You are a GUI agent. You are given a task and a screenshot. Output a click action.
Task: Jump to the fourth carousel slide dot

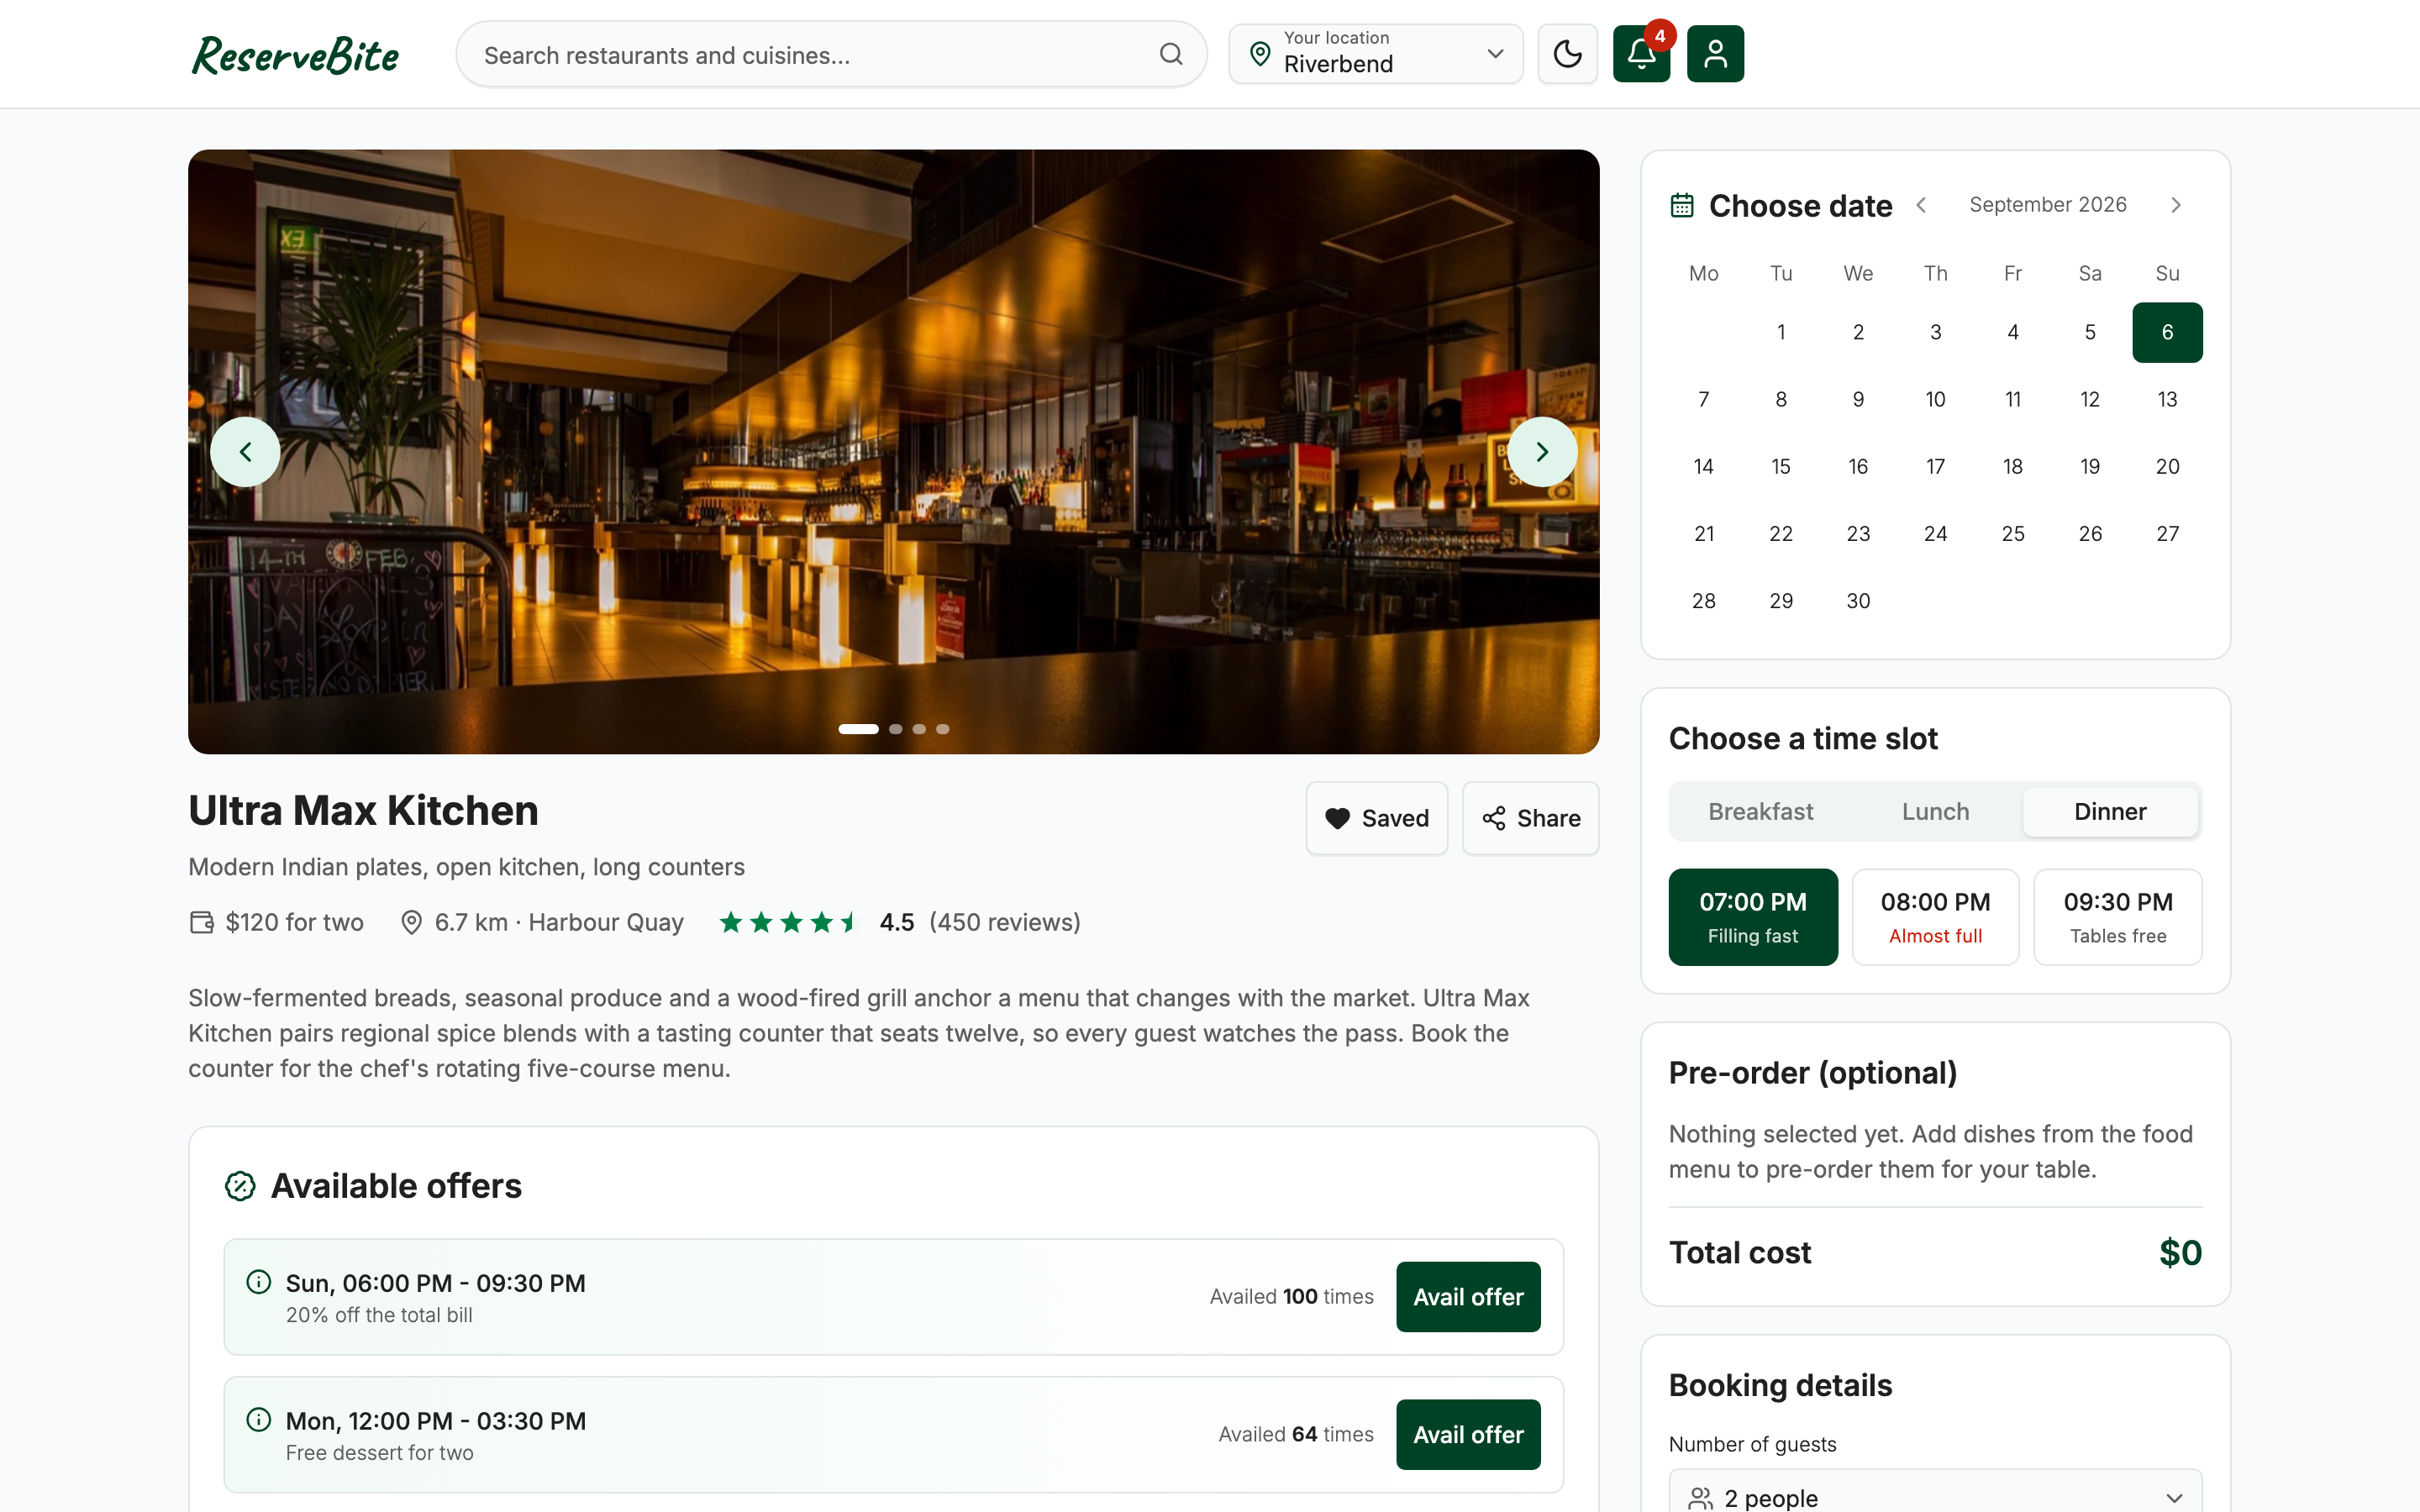click(x=942, y=729)
